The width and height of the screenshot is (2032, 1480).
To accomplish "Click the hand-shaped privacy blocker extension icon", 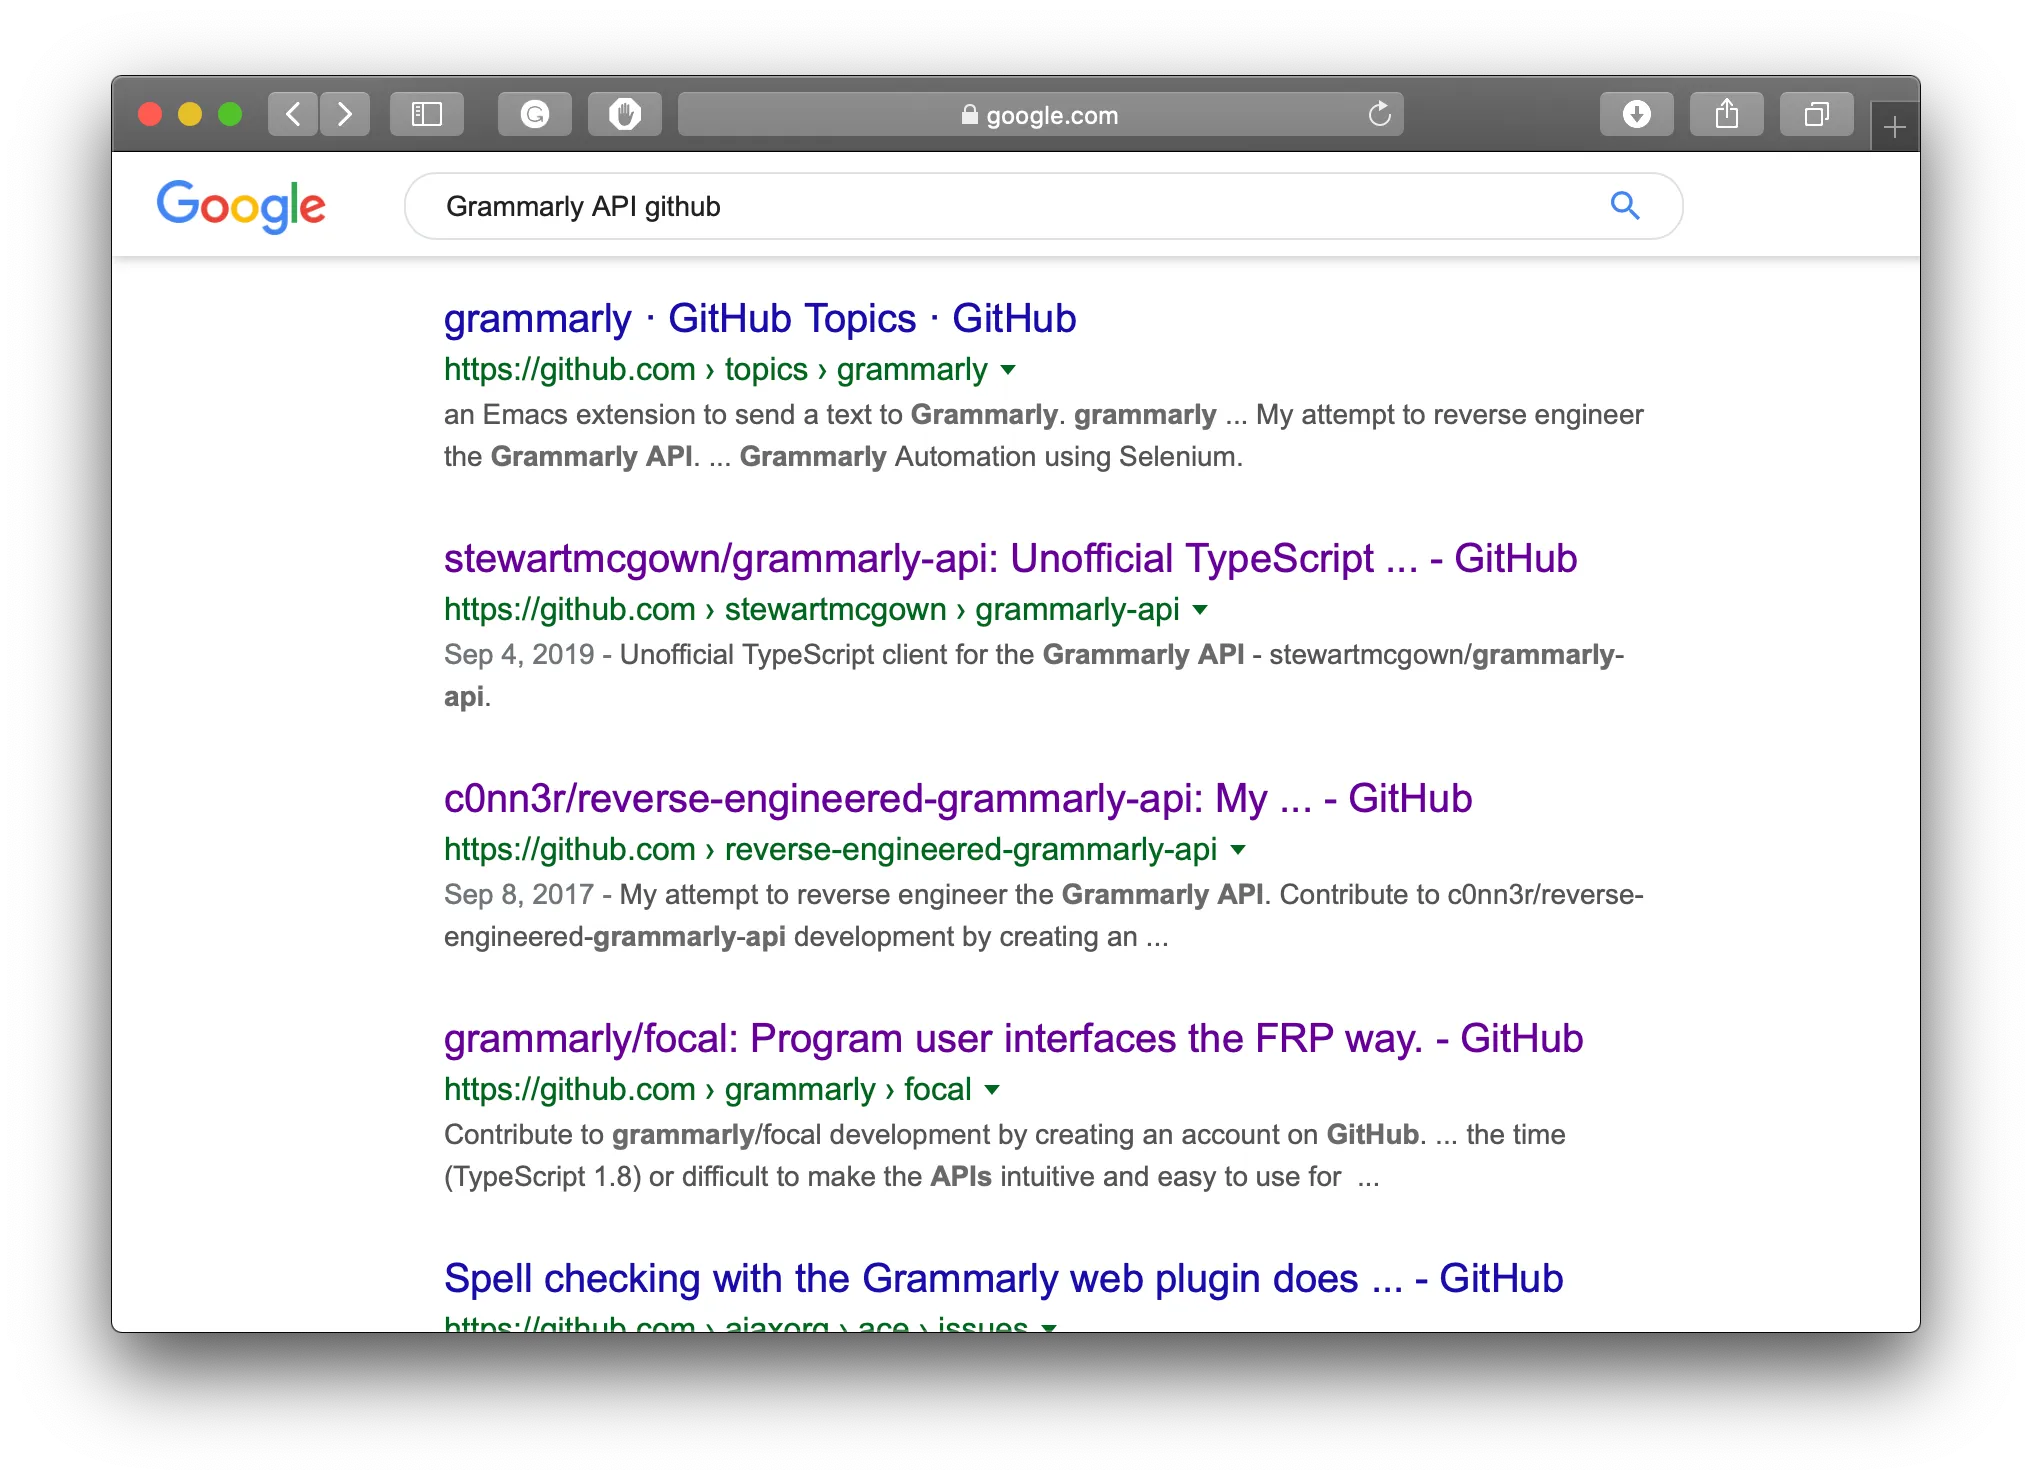I will coord(625,114).
